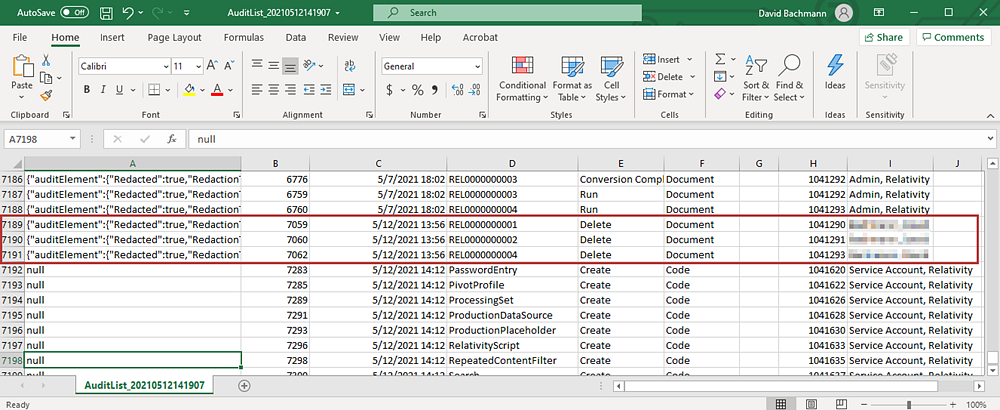Image resolution: width=1000 pixels, height=410 pixels.
Task: Click the Decrease Indent icon
Action: point(311,89)
